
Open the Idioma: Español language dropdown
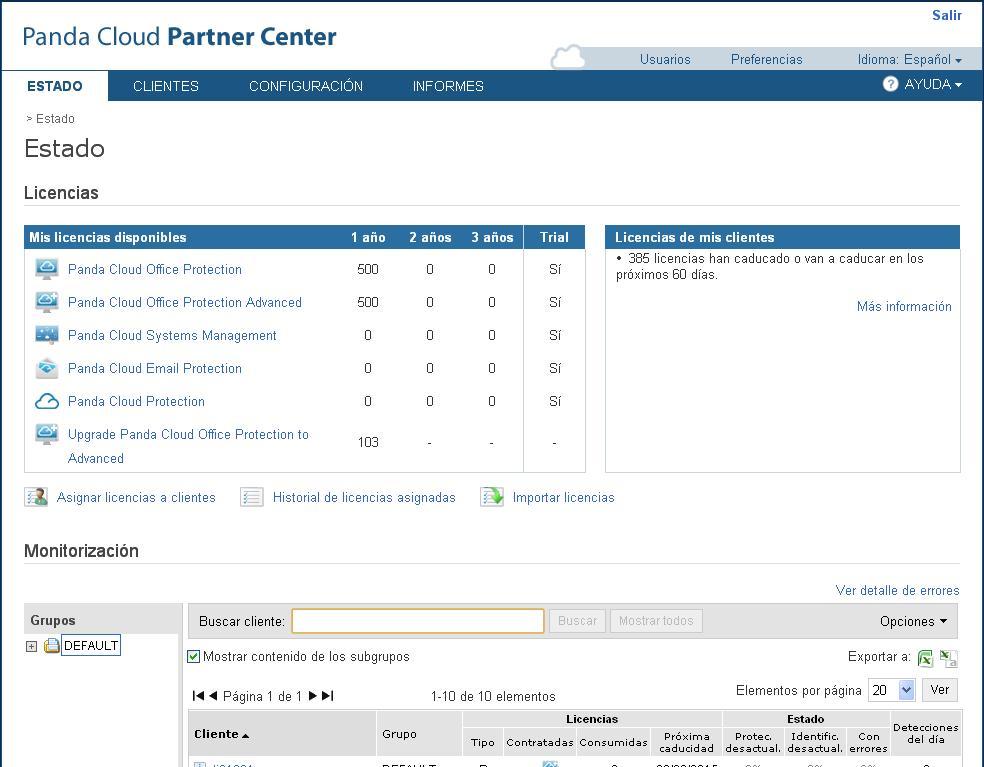tap(909, 59)
